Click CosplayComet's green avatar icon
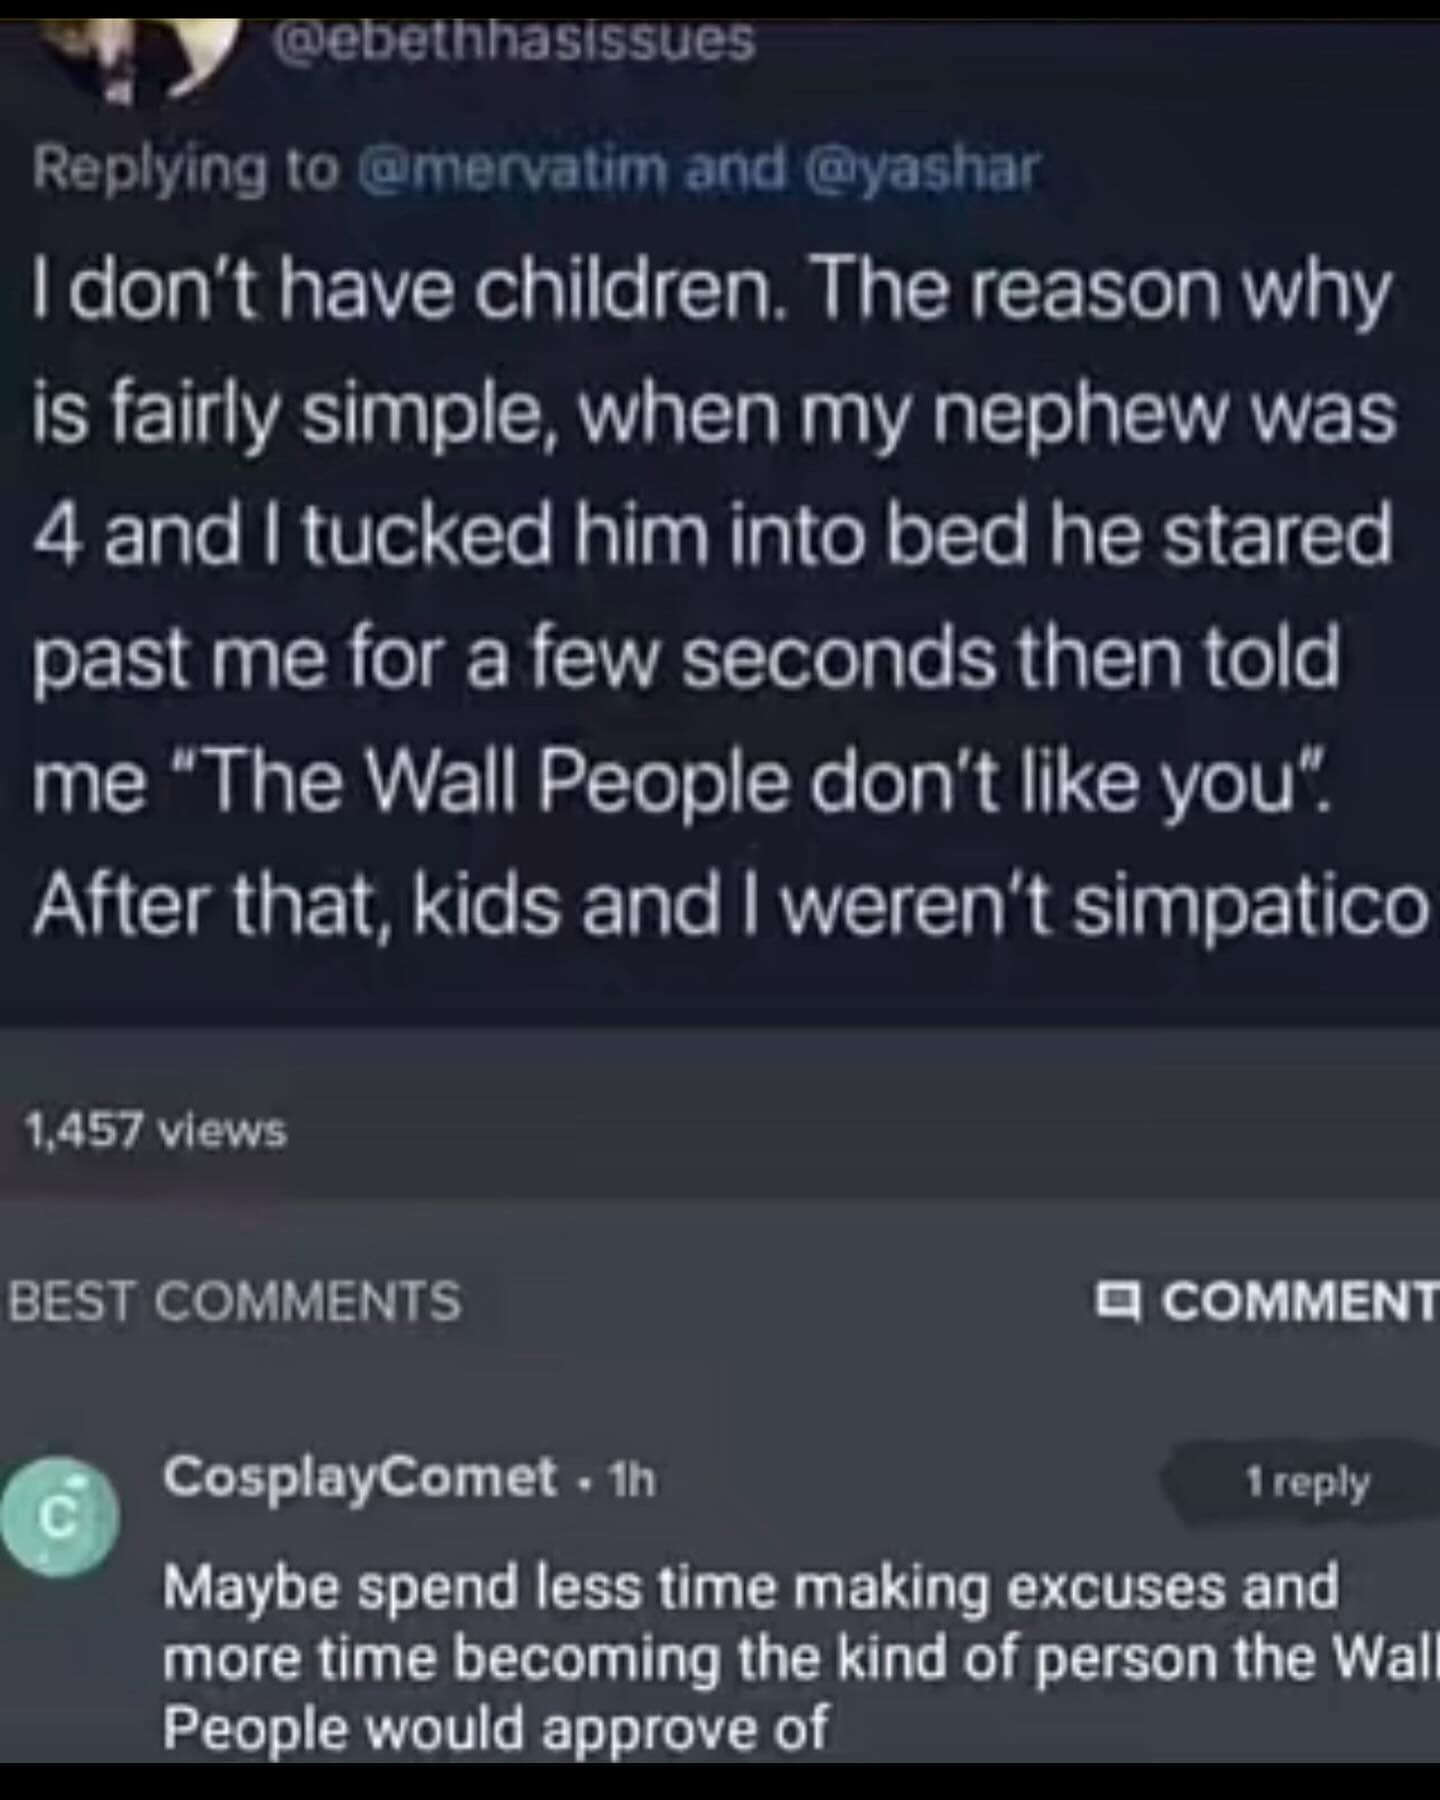The width and height of the screenshot is (1440, 1800). pyautogui.click(x=60, y=1518)
